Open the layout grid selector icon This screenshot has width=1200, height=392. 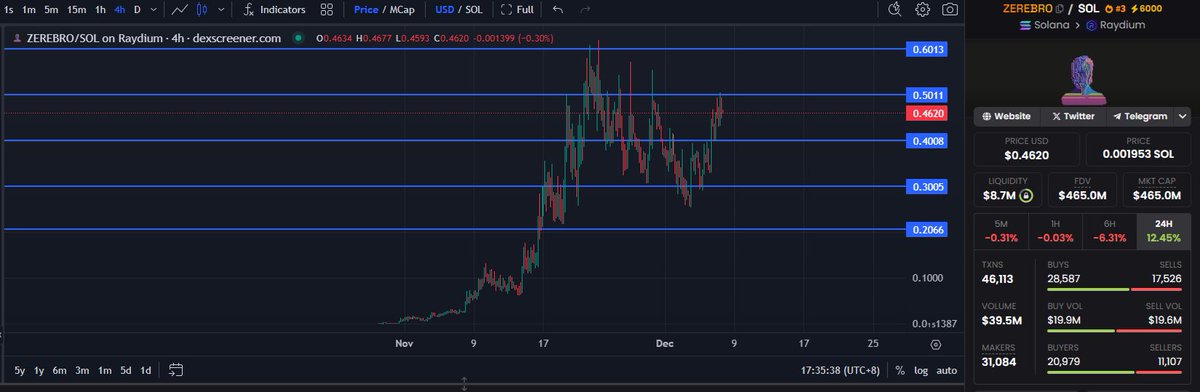[x=326, y=9]
